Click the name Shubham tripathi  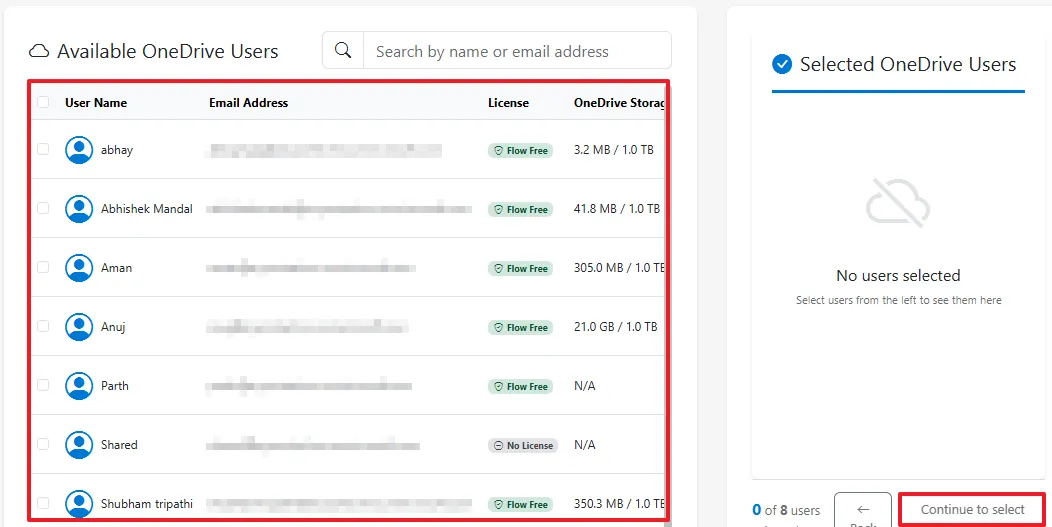[x=147, y=504]
